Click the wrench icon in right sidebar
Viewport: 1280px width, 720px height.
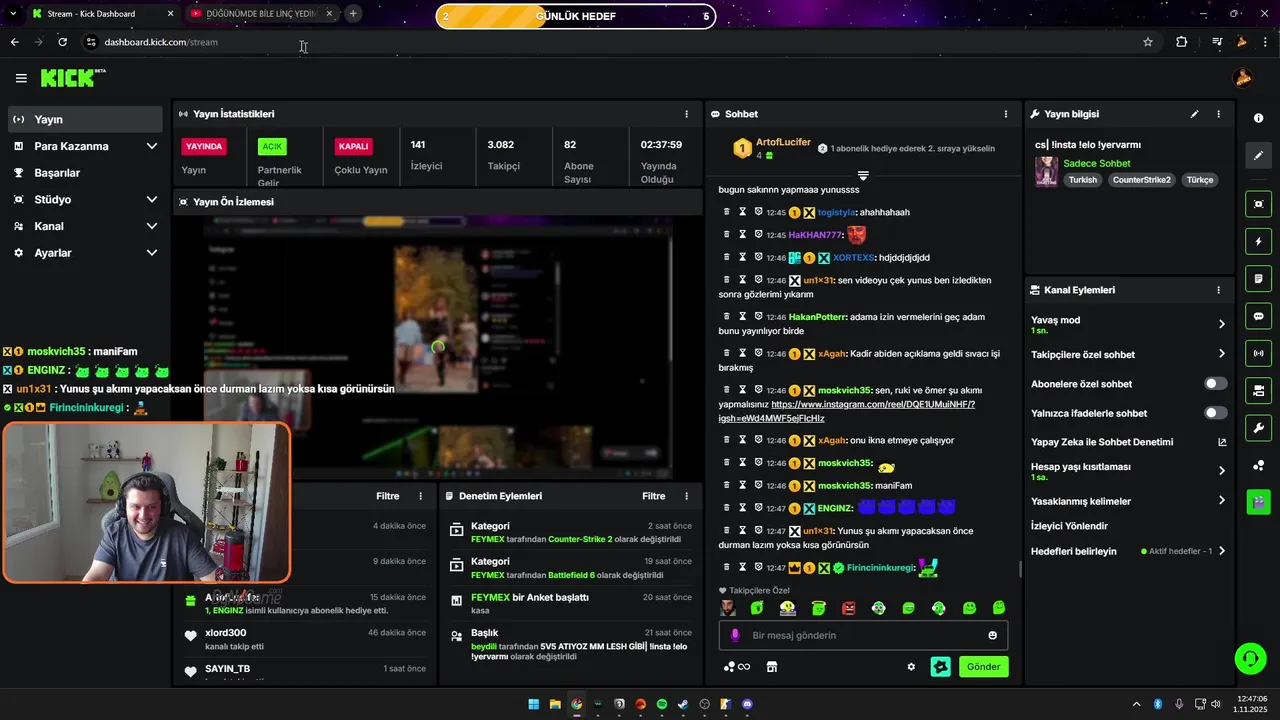[x=1258, y=428]
